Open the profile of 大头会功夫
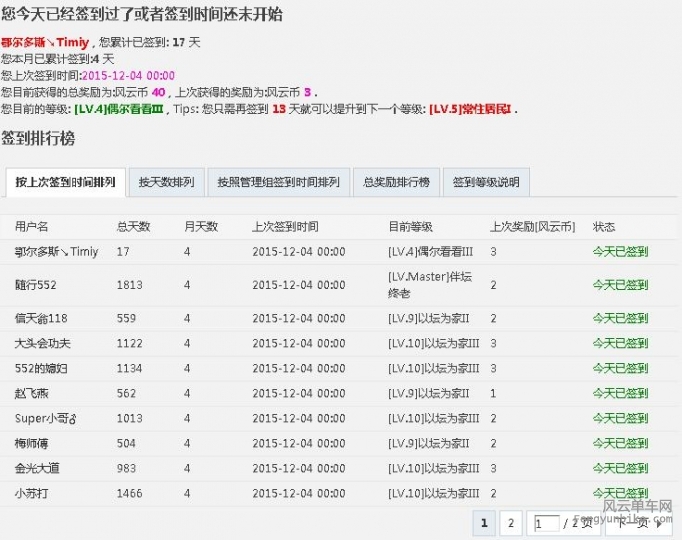This screenshot has width=682, height=540. 44,343
